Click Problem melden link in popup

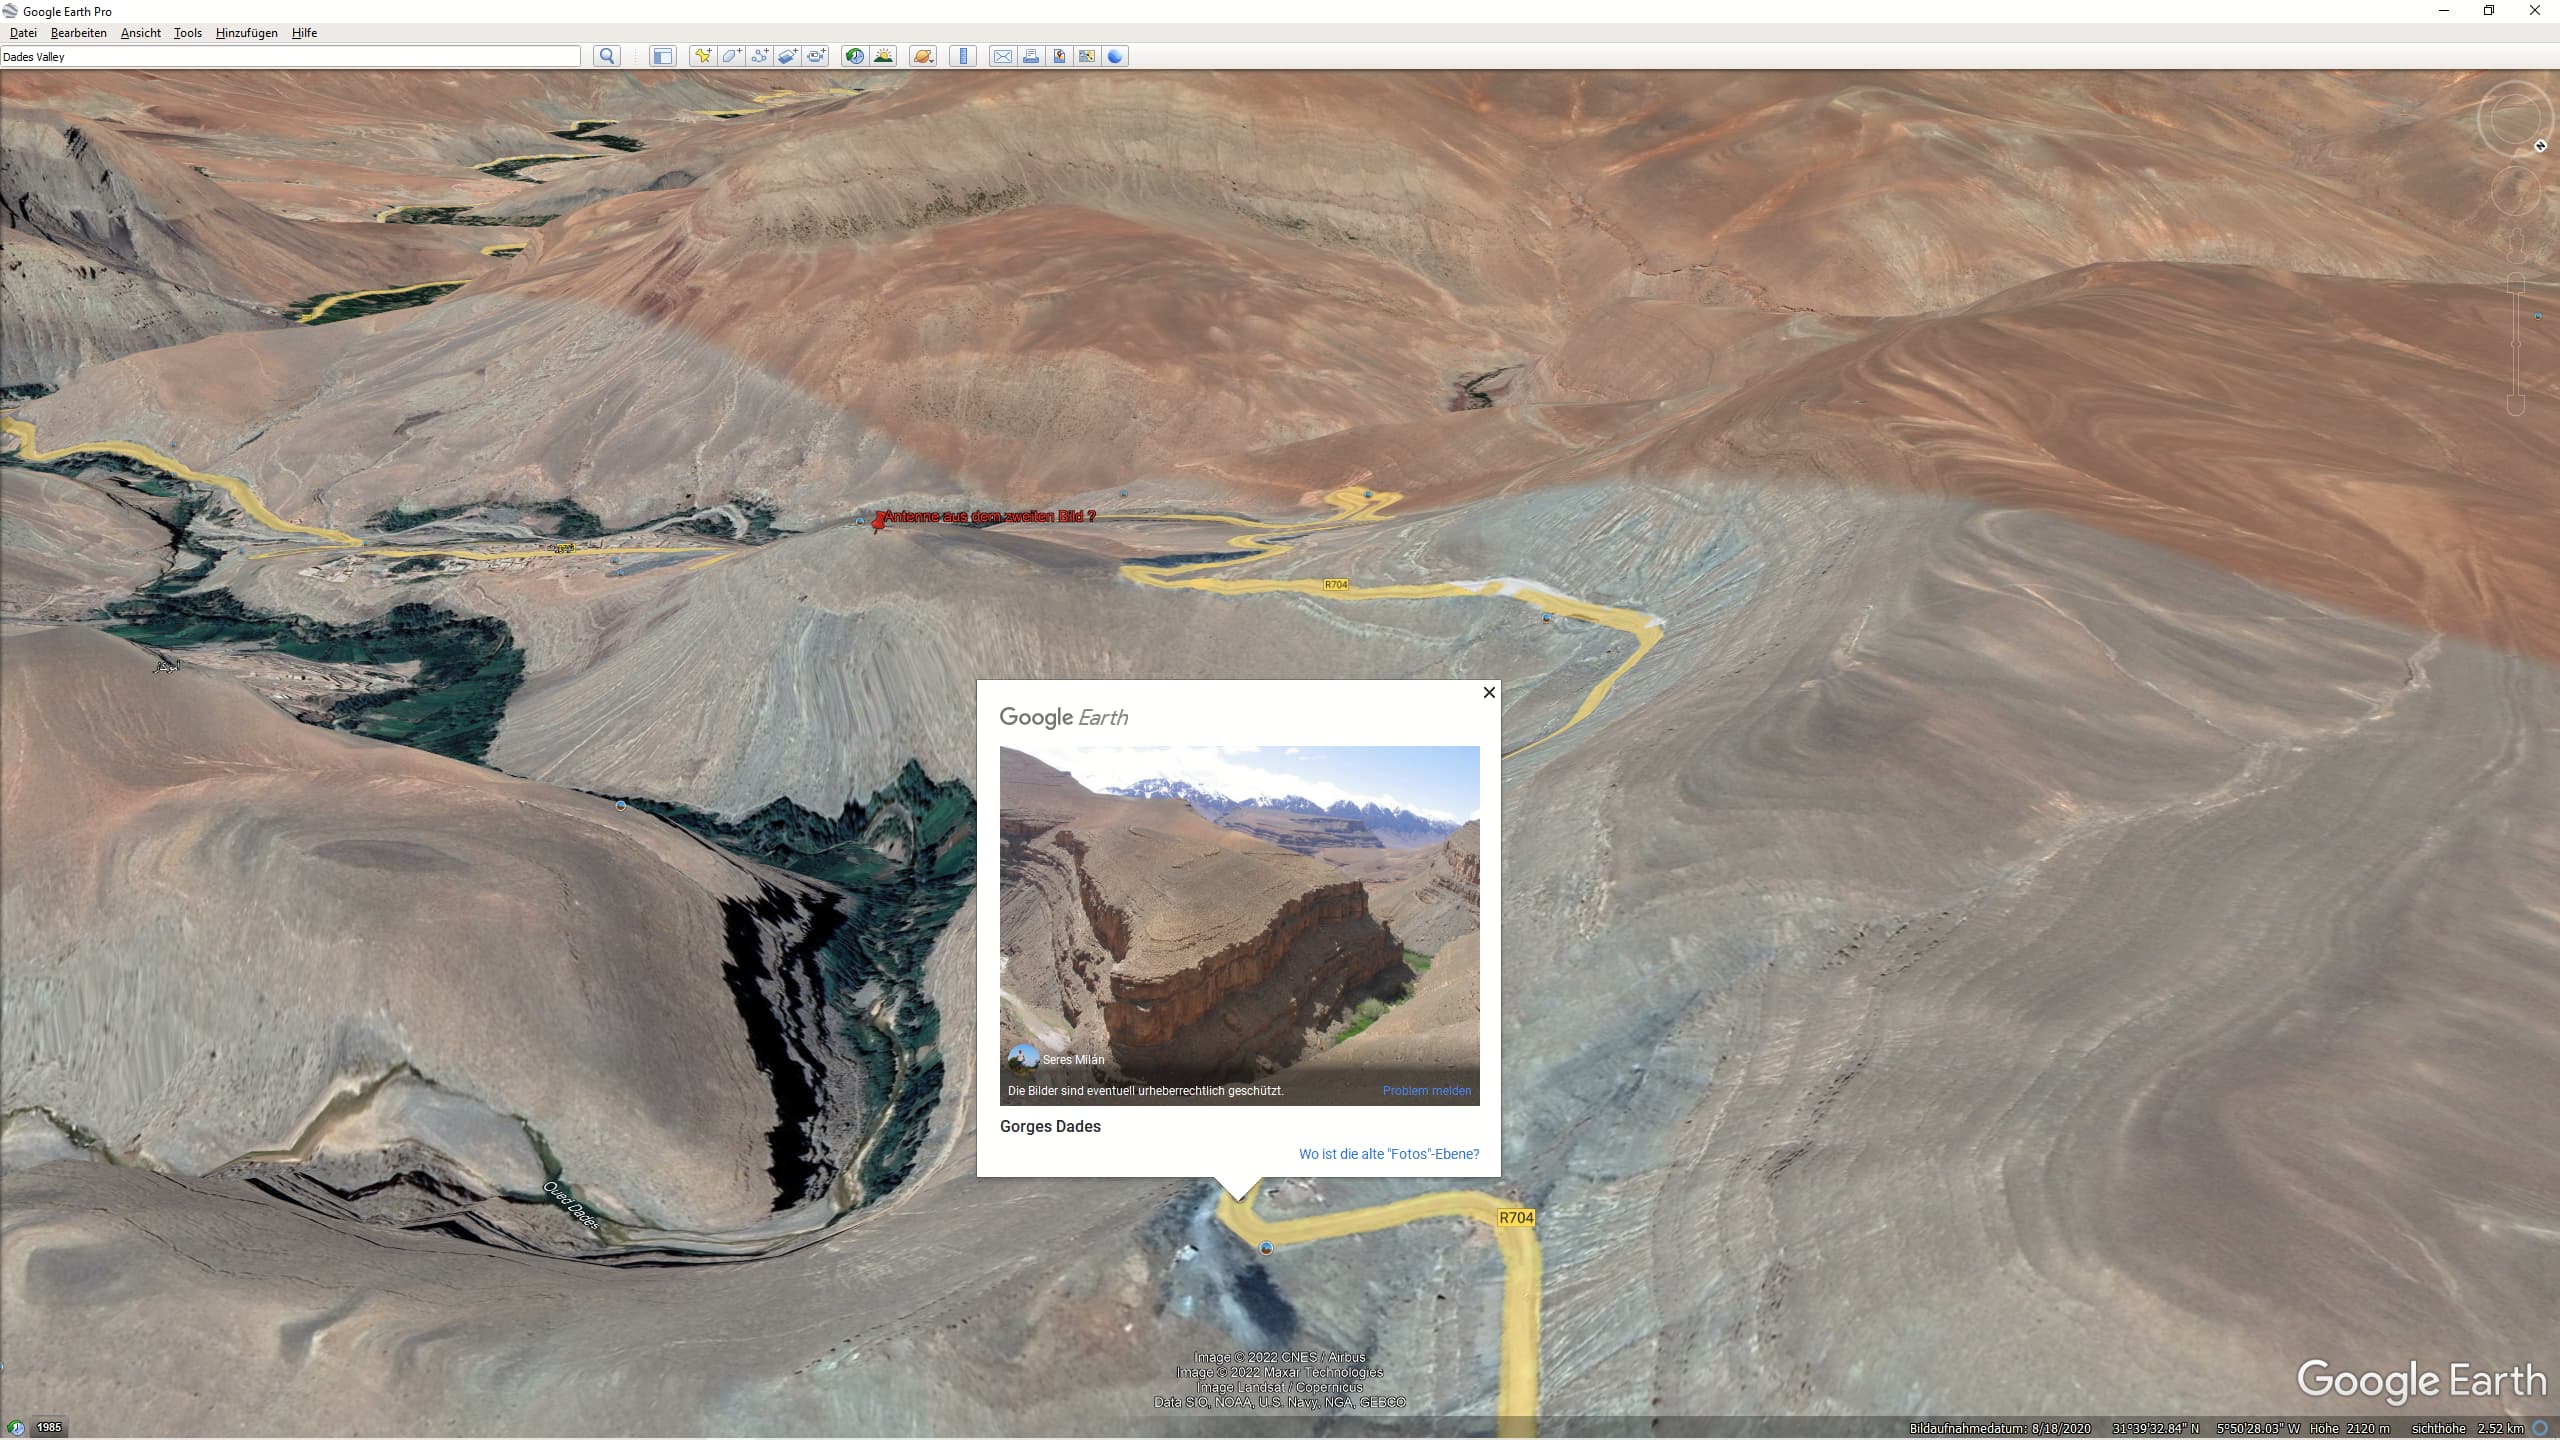pos(1427,1091)
